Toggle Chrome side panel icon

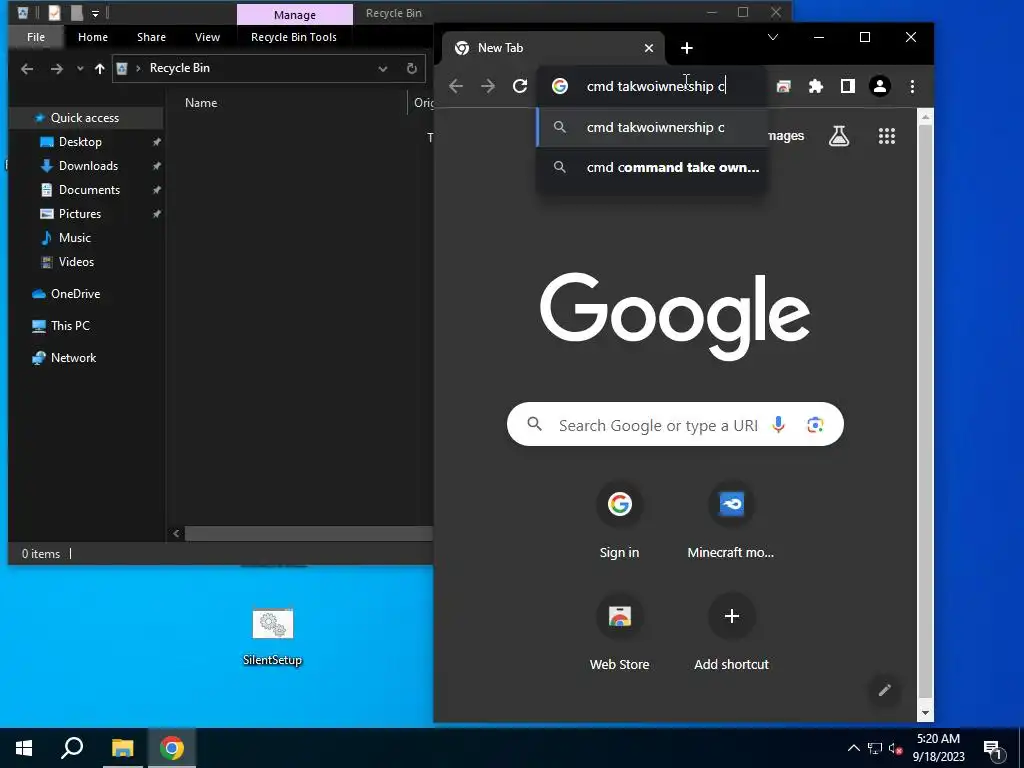click(848, 86)
